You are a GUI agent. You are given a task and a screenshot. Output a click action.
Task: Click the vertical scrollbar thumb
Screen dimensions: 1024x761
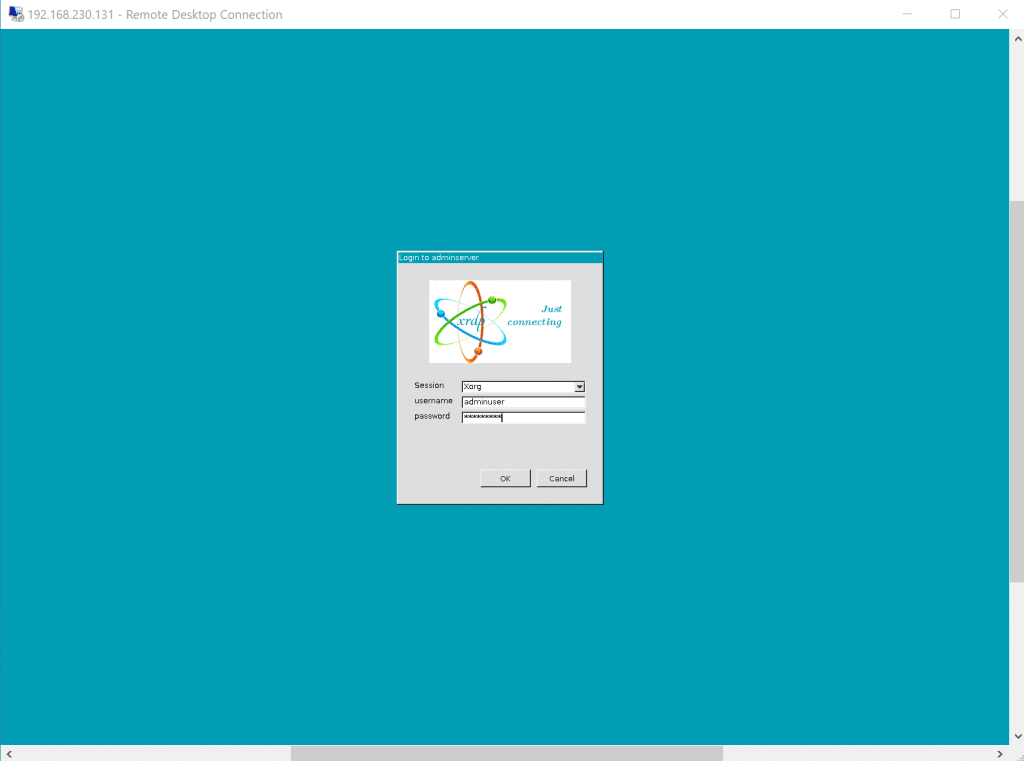coord(1017,391)
